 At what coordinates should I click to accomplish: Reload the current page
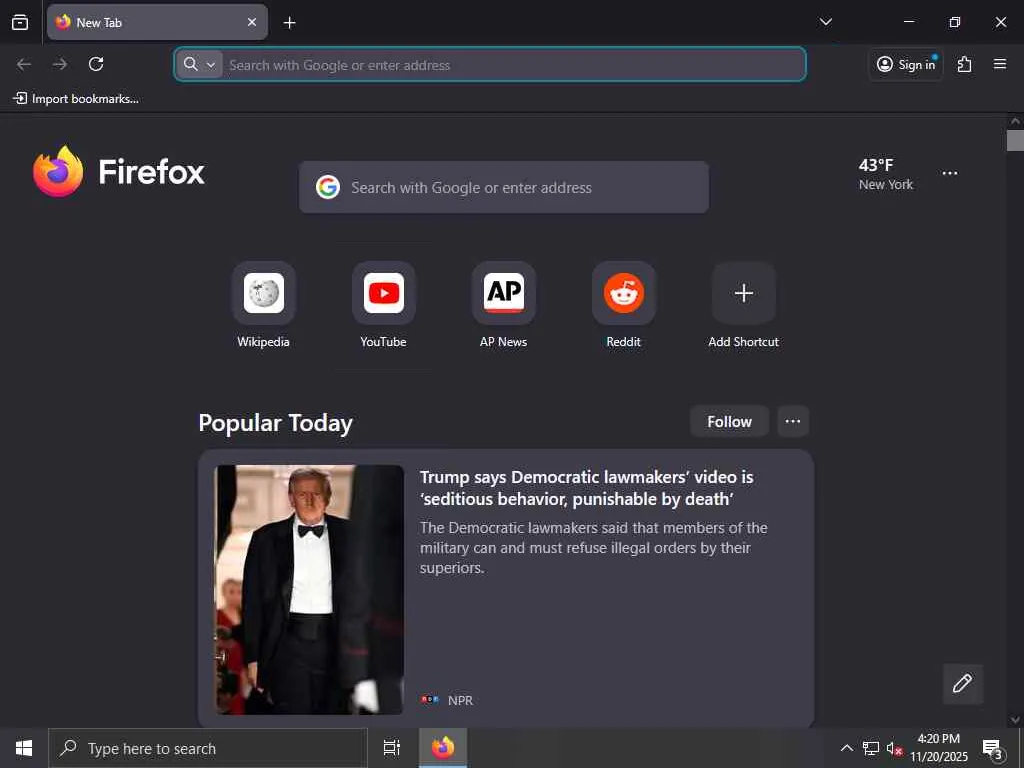[96, 64]
